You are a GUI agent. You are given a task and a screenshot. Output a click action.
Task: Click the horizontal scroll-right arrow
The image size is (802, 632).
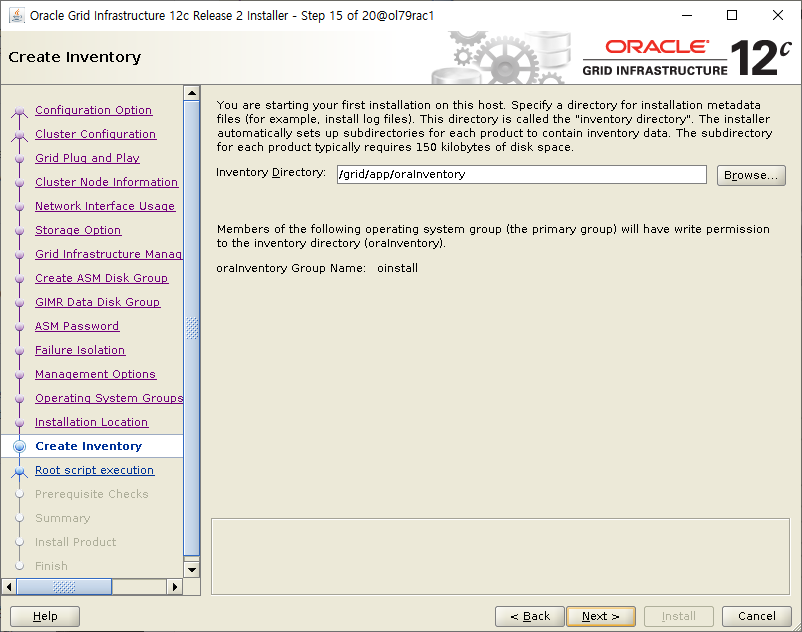coord(174,586)
